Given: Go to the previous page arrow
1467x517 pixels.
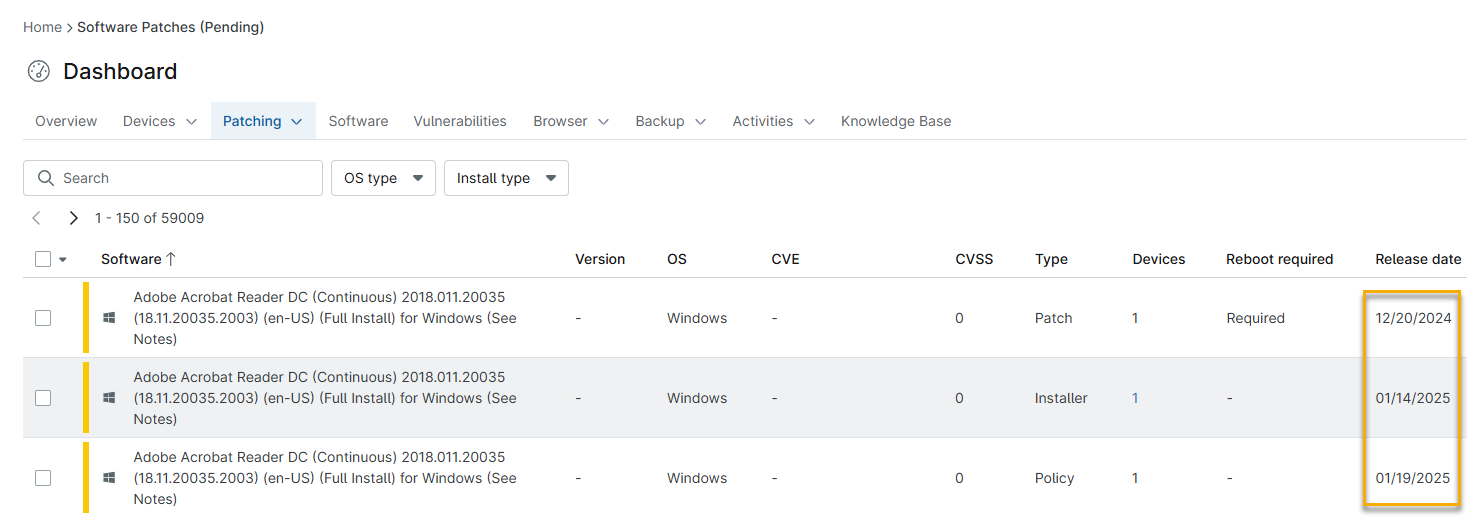Looking at the screenshot, I should coord(37,218).
